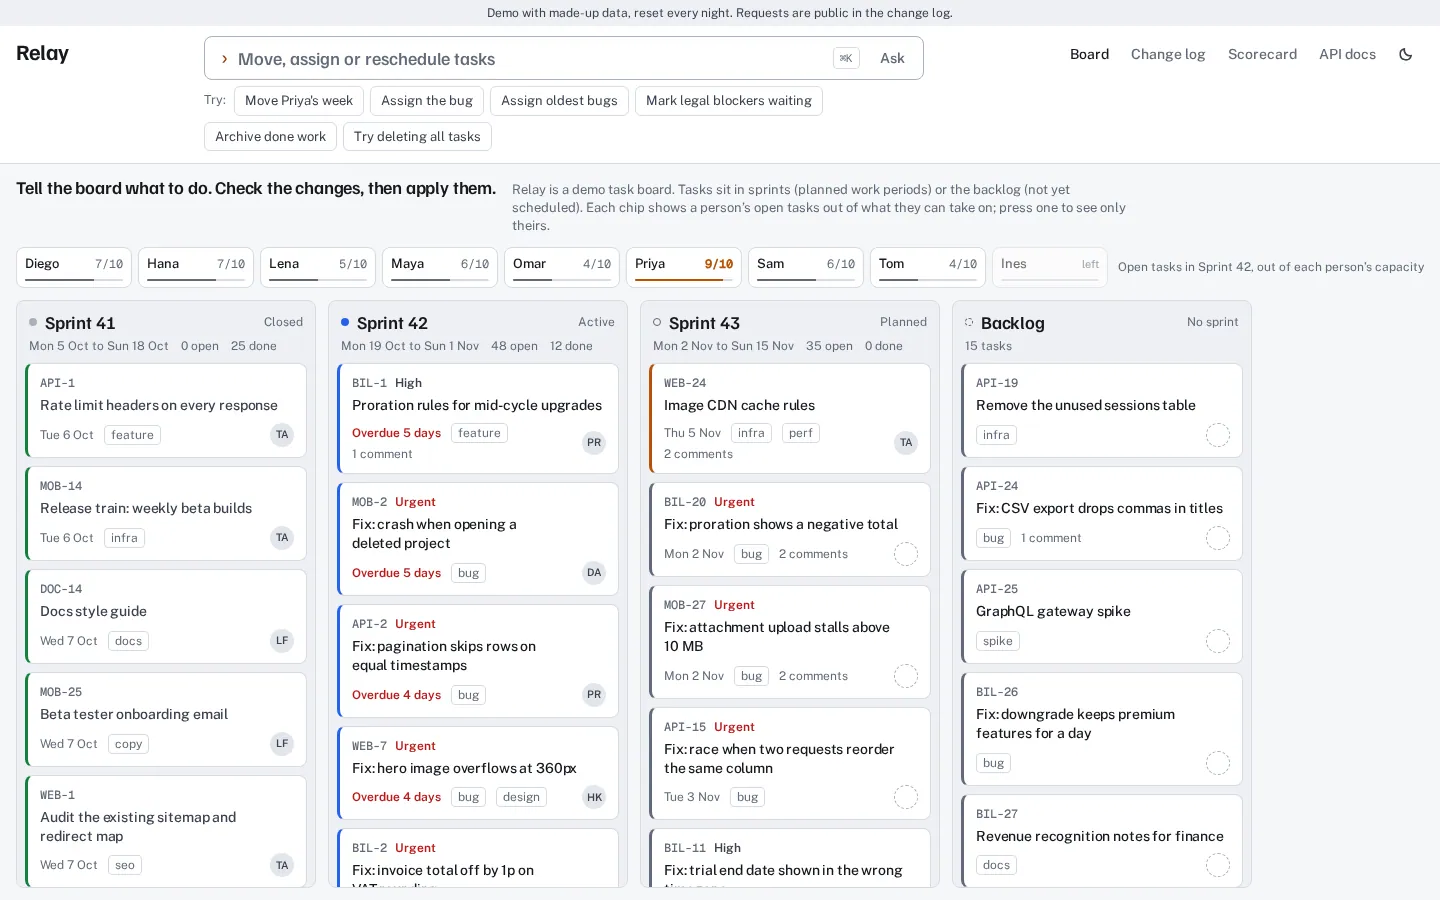The width and height of the screenshot is (1440, 900).
Task: Click HK avatar on WEB-7 card
Action: tap(594, 797)
